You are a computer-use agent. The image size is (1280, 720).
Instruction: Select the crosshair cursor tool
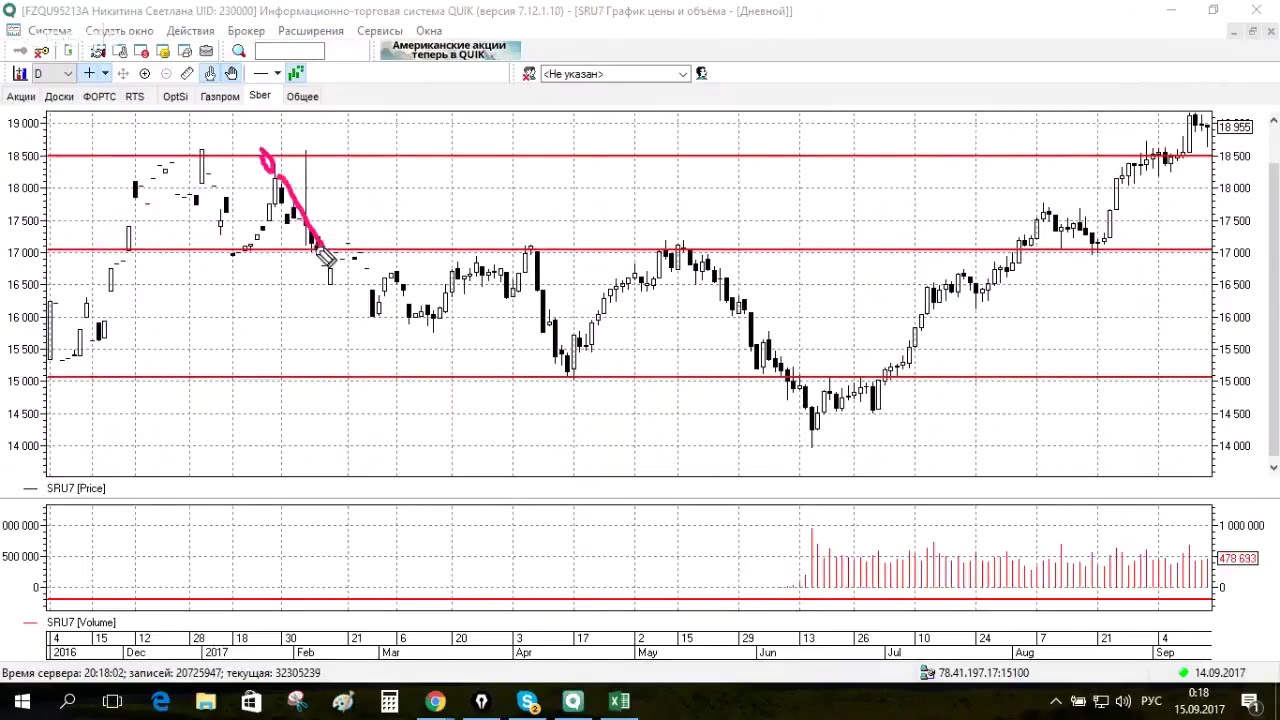coord(89,73)
